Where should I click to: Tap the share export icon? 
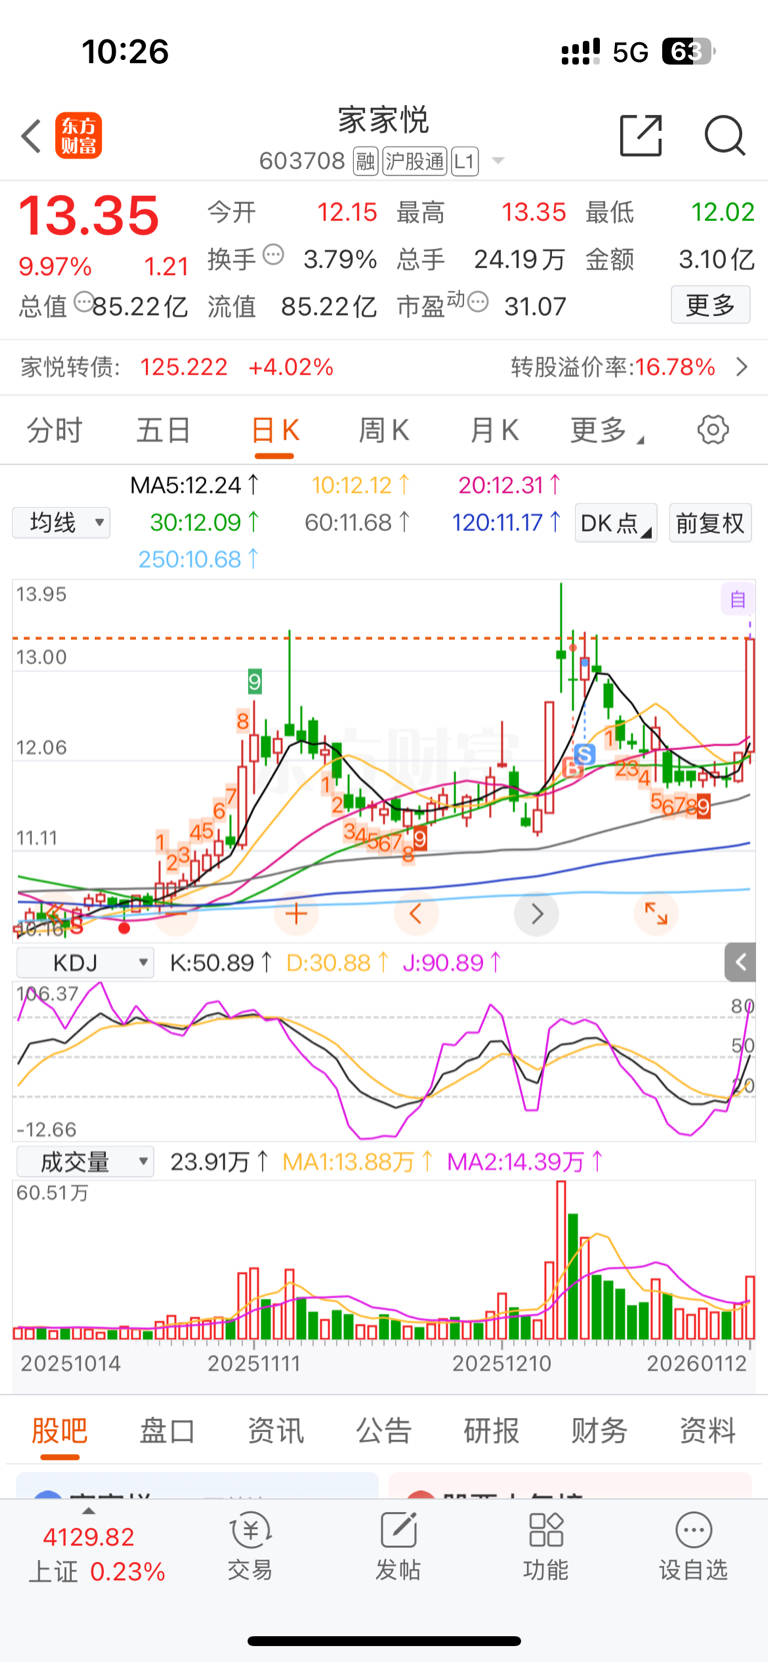tap(641, 135)
